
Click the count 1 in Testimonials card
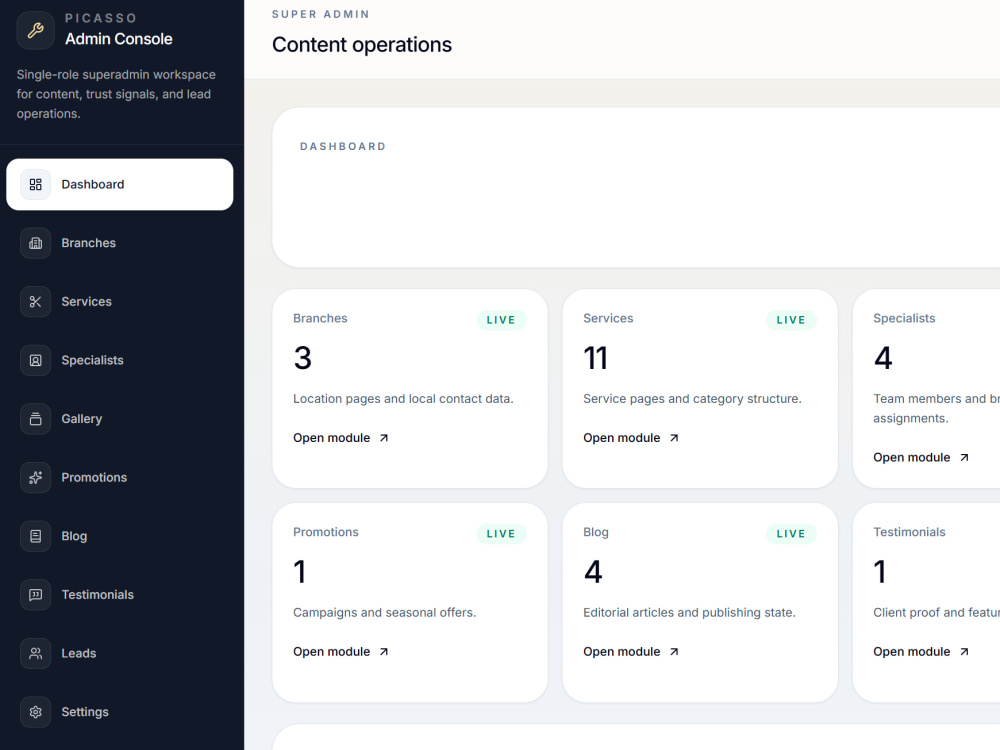[x=880, y=571]
